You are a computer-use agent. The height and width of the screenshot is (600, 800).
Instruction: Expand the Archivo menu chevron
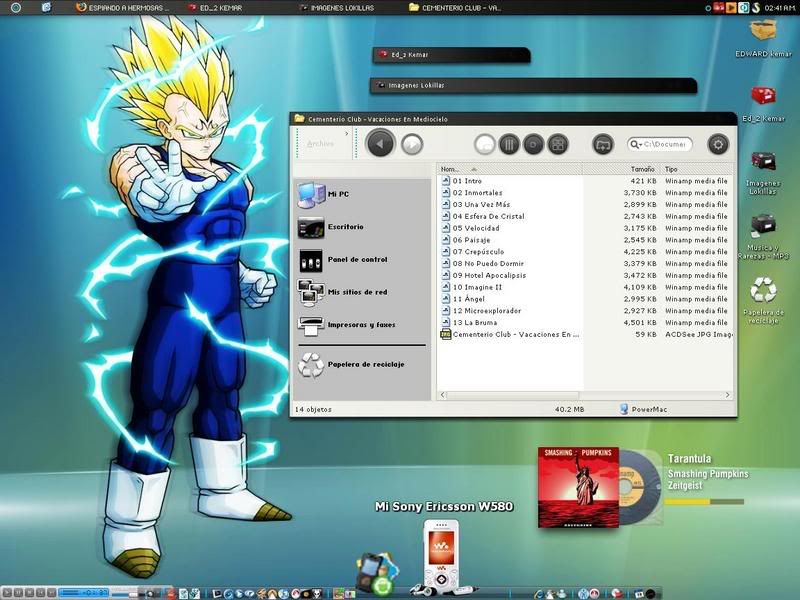347,134
